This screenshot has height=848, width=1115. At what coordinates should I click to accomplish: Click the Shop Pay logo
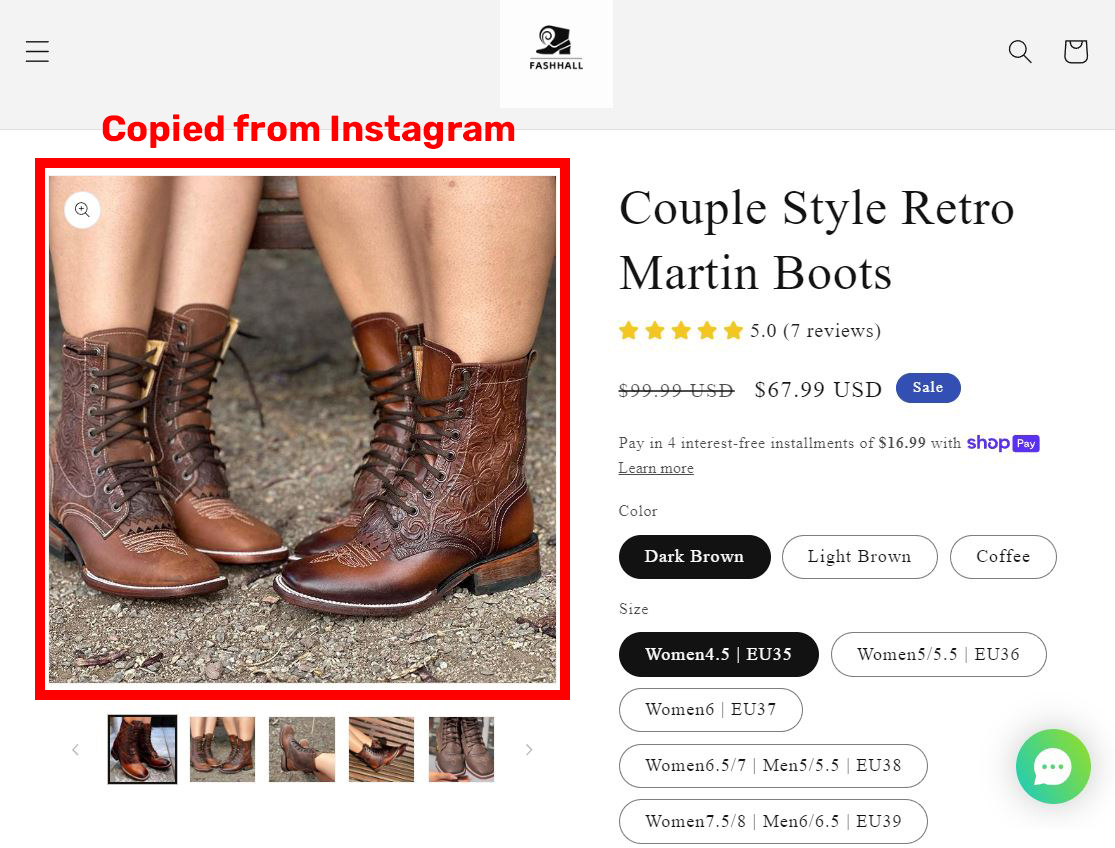[x=1003, y=443]
